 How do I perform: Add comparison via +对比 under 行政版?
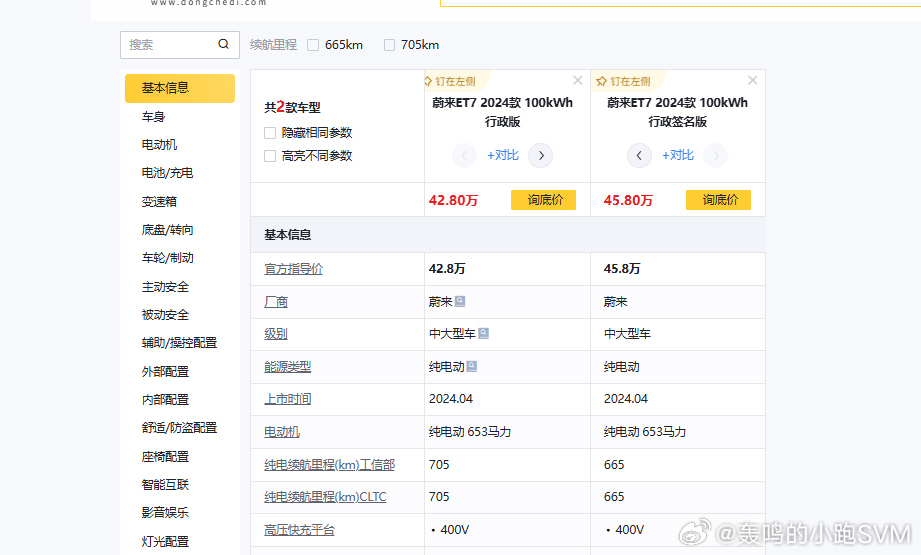pyautogui.click(x=503, y=155)
